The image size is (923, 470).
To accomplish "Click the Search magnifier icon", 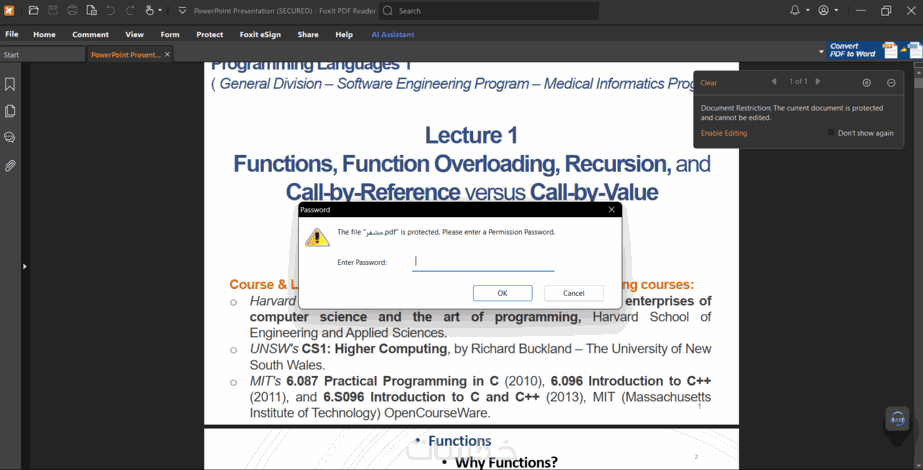I will coord(387,11).
